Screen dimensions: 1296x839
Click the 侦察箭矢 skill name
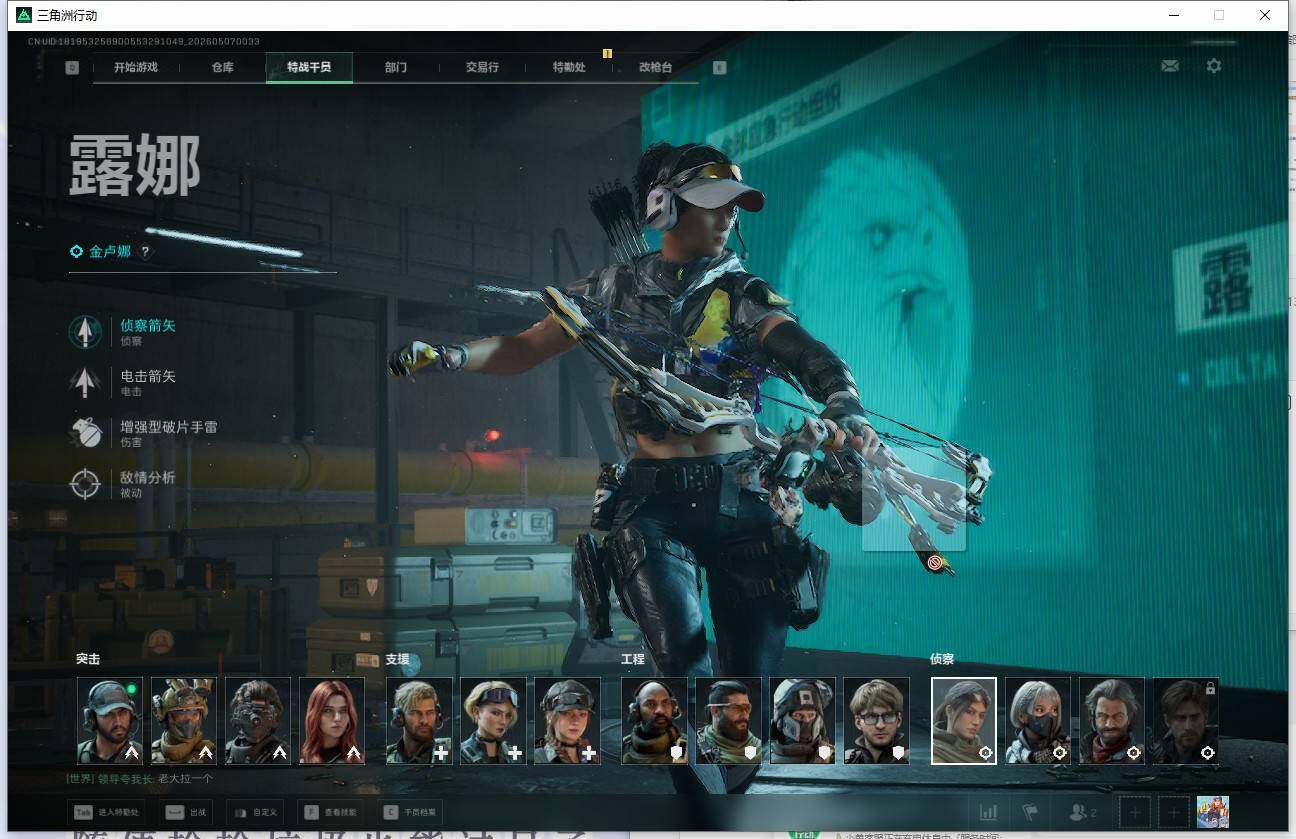147,326
